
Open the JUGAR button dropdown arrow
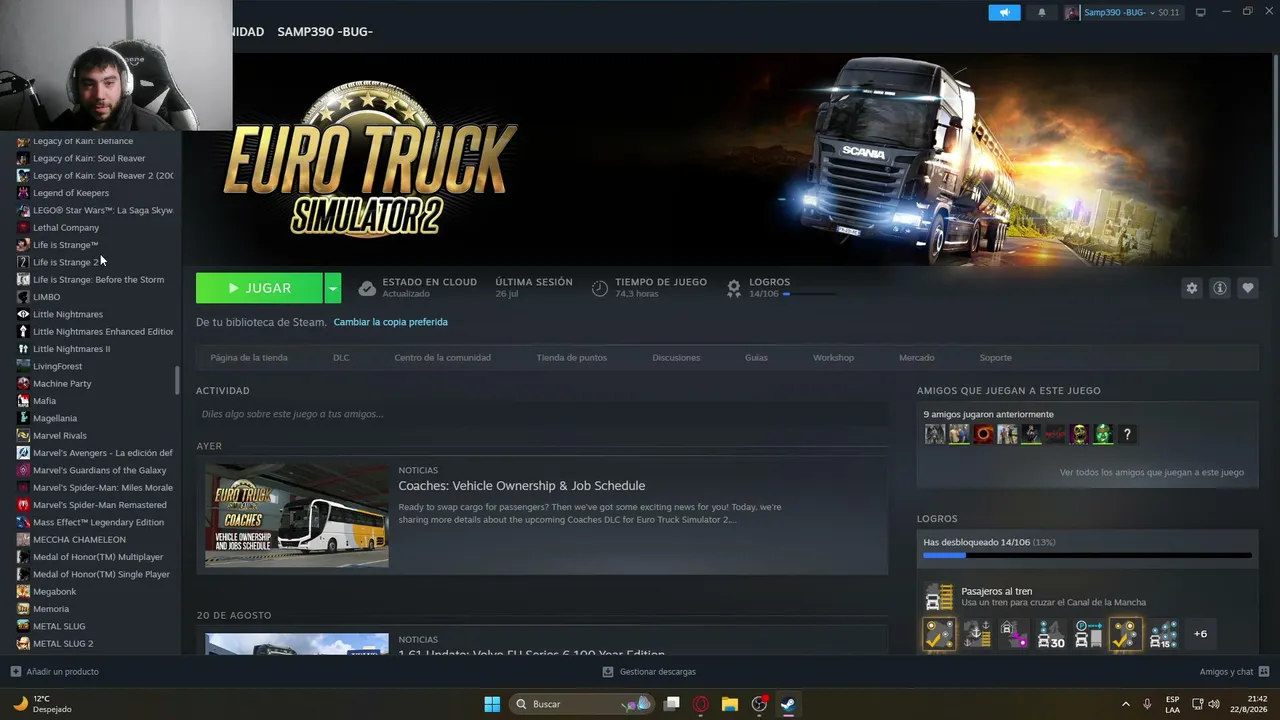(x=333, y=288)
